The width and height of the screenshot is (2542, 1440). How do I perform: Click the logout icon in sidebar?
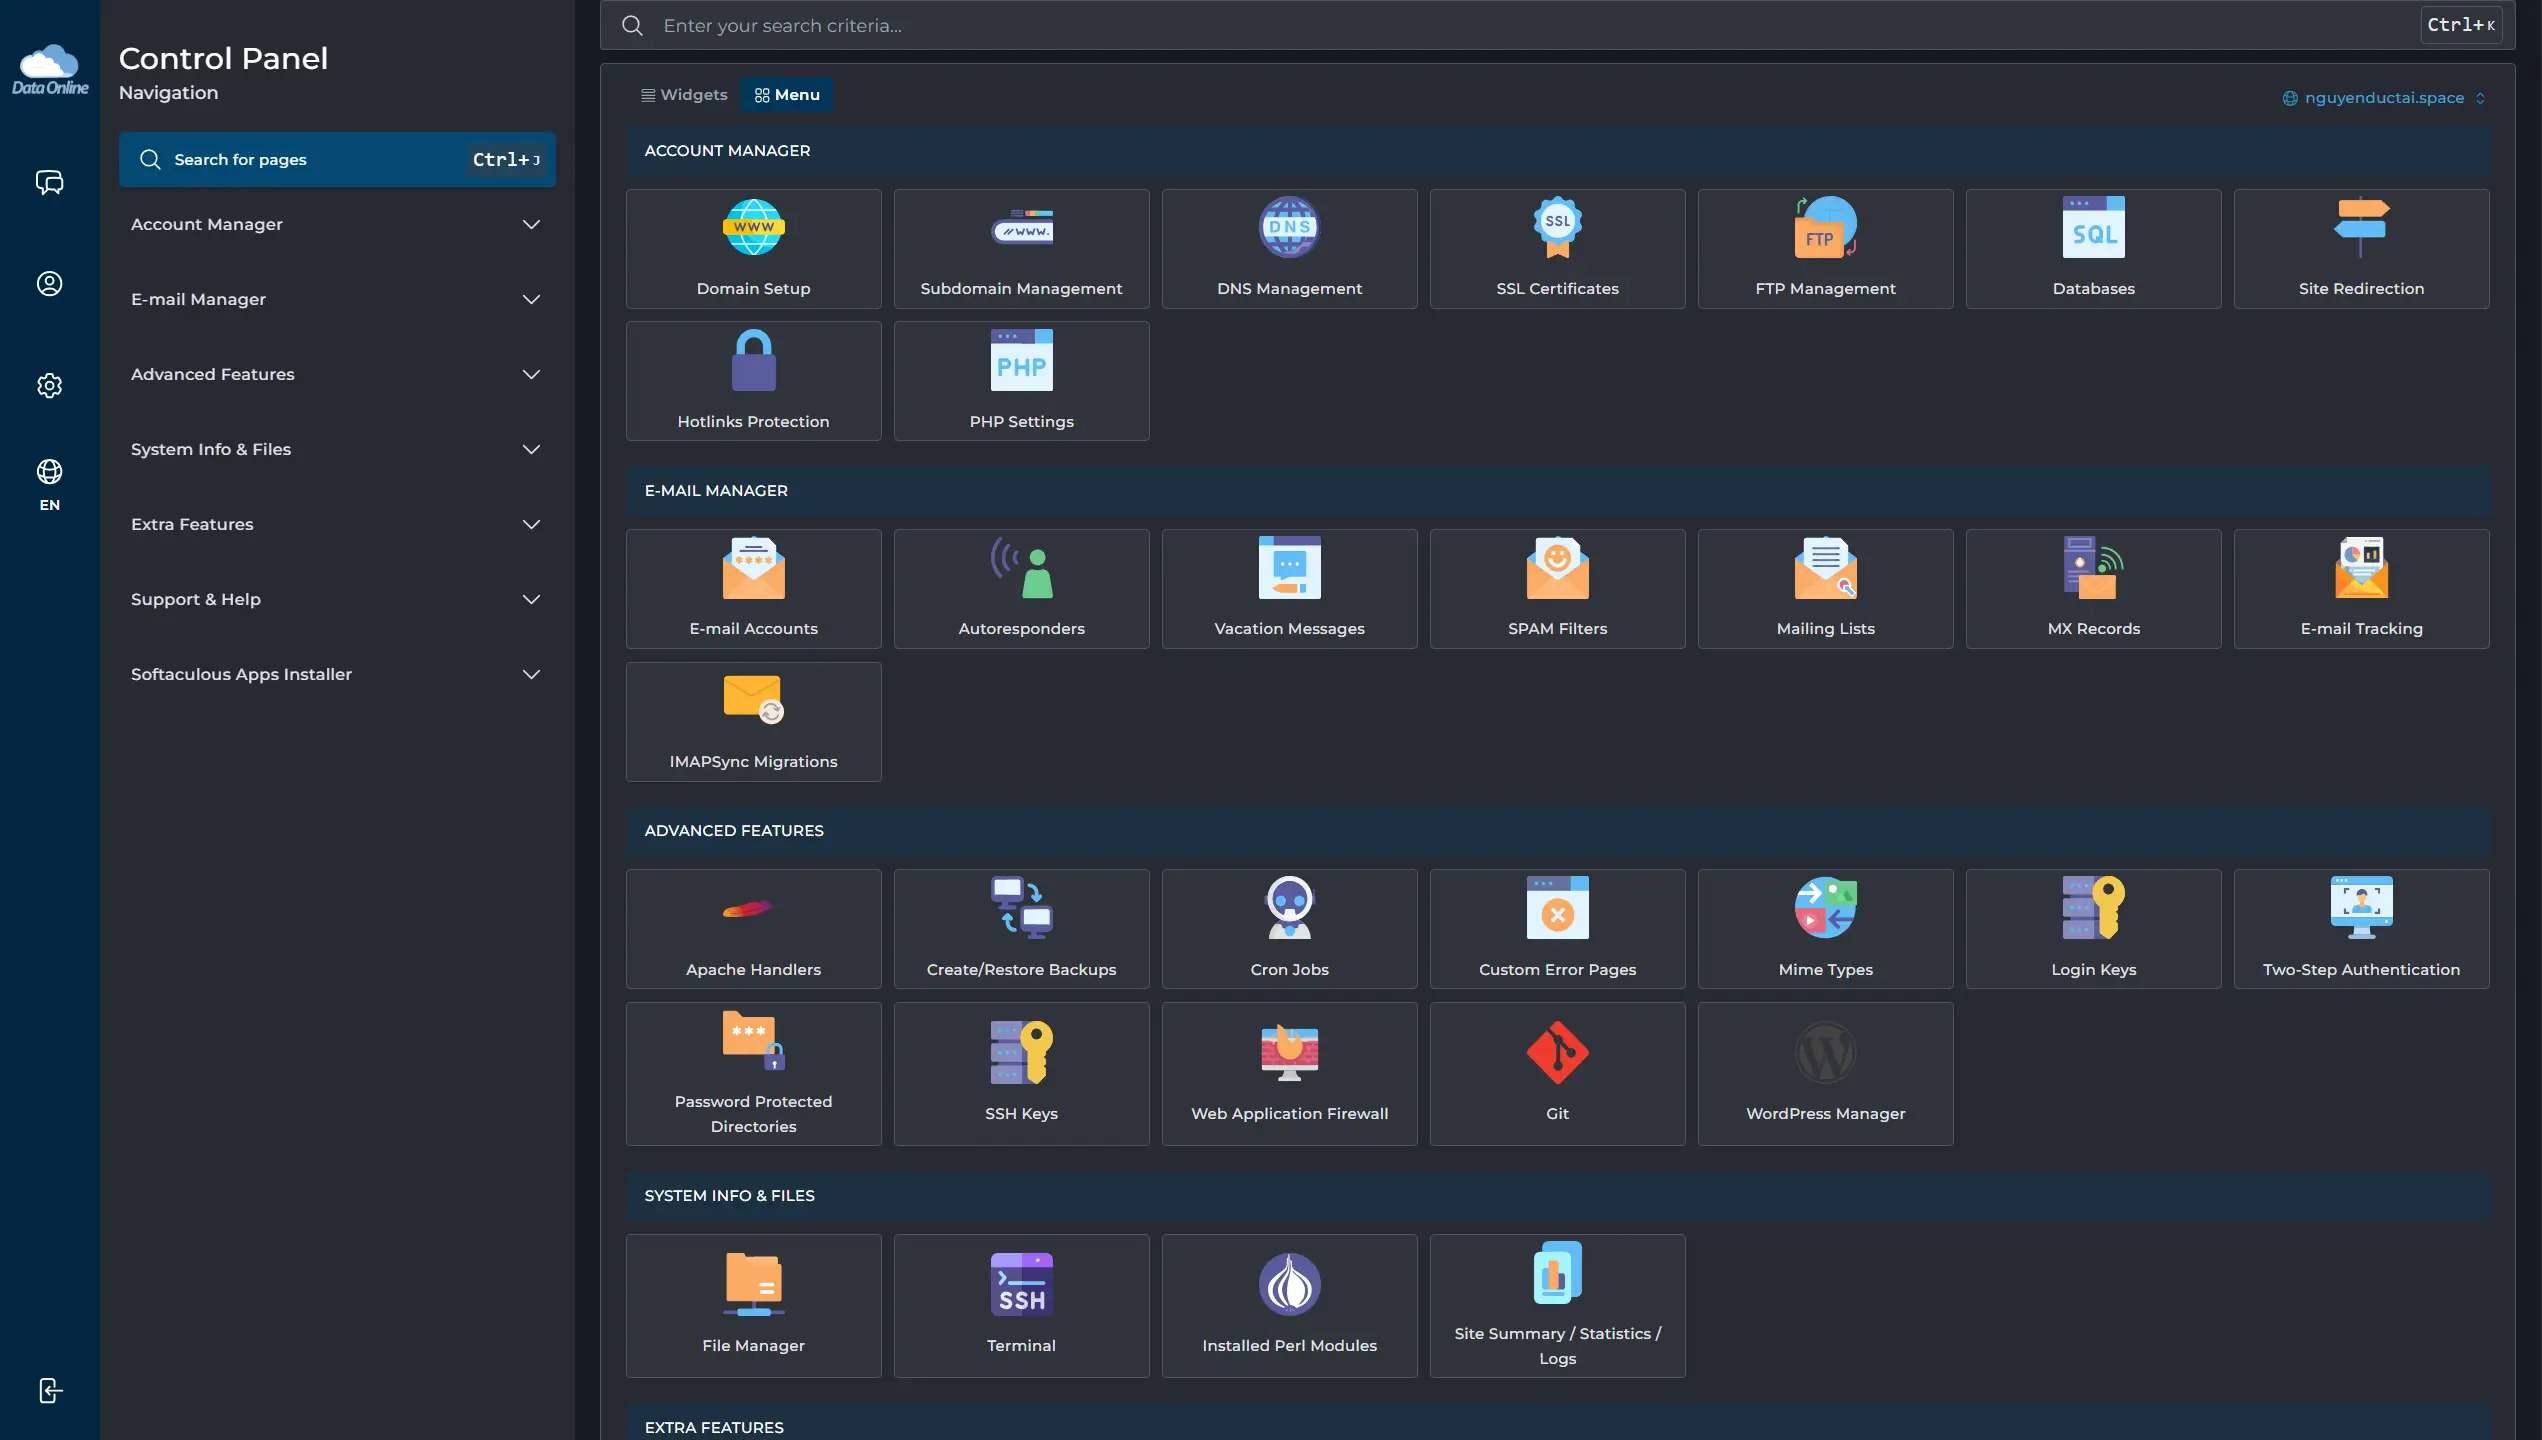[50, 1390]
